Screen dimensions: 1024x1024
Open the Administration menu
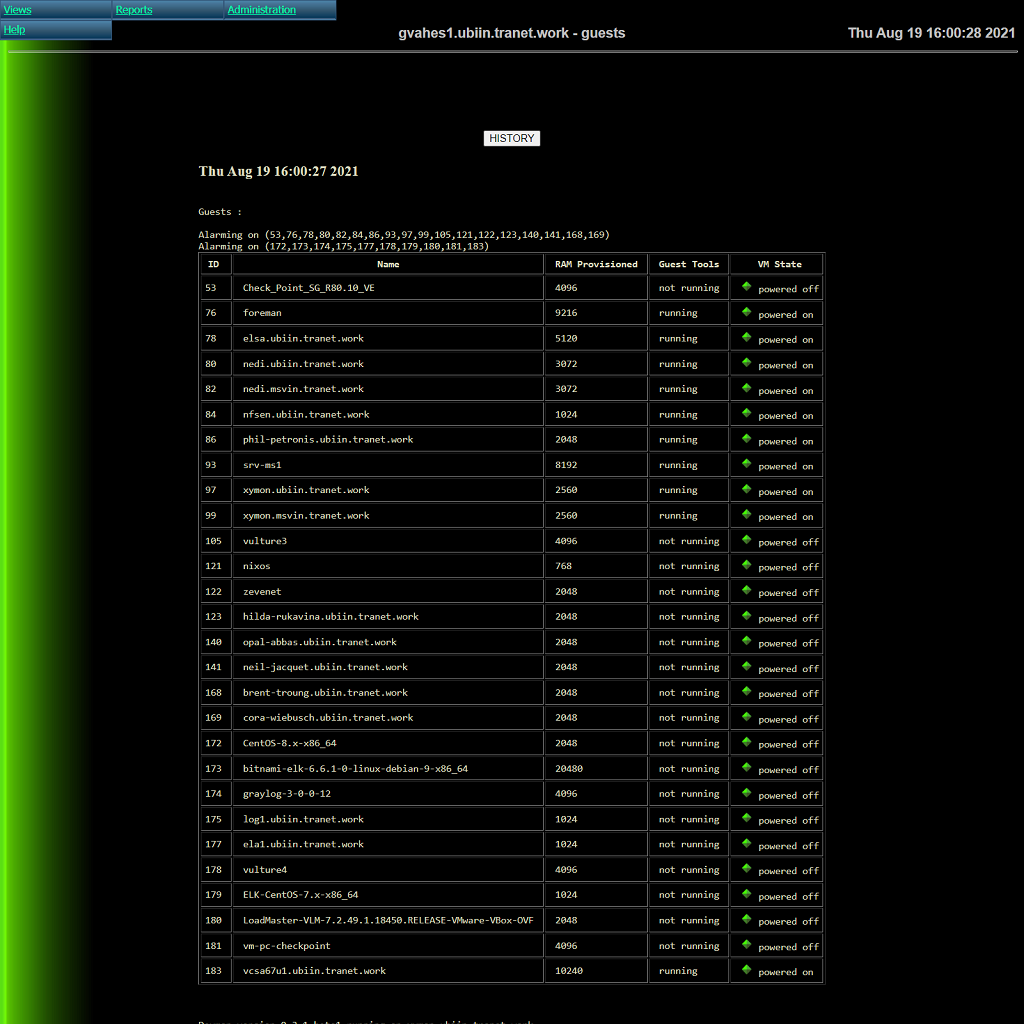(x=261, y=10)
